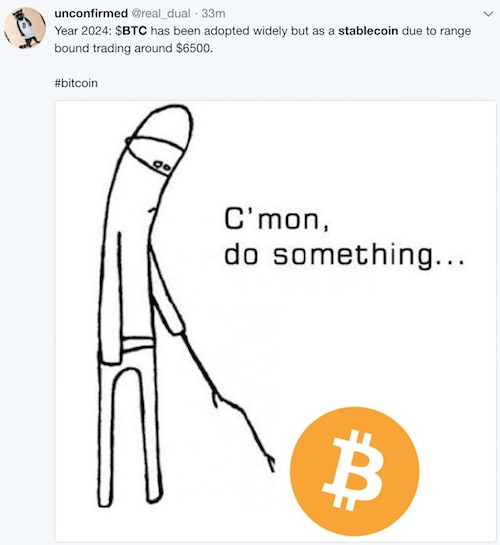Click the unconfirmed display name
500x545 pixels.
pos(91,14)
